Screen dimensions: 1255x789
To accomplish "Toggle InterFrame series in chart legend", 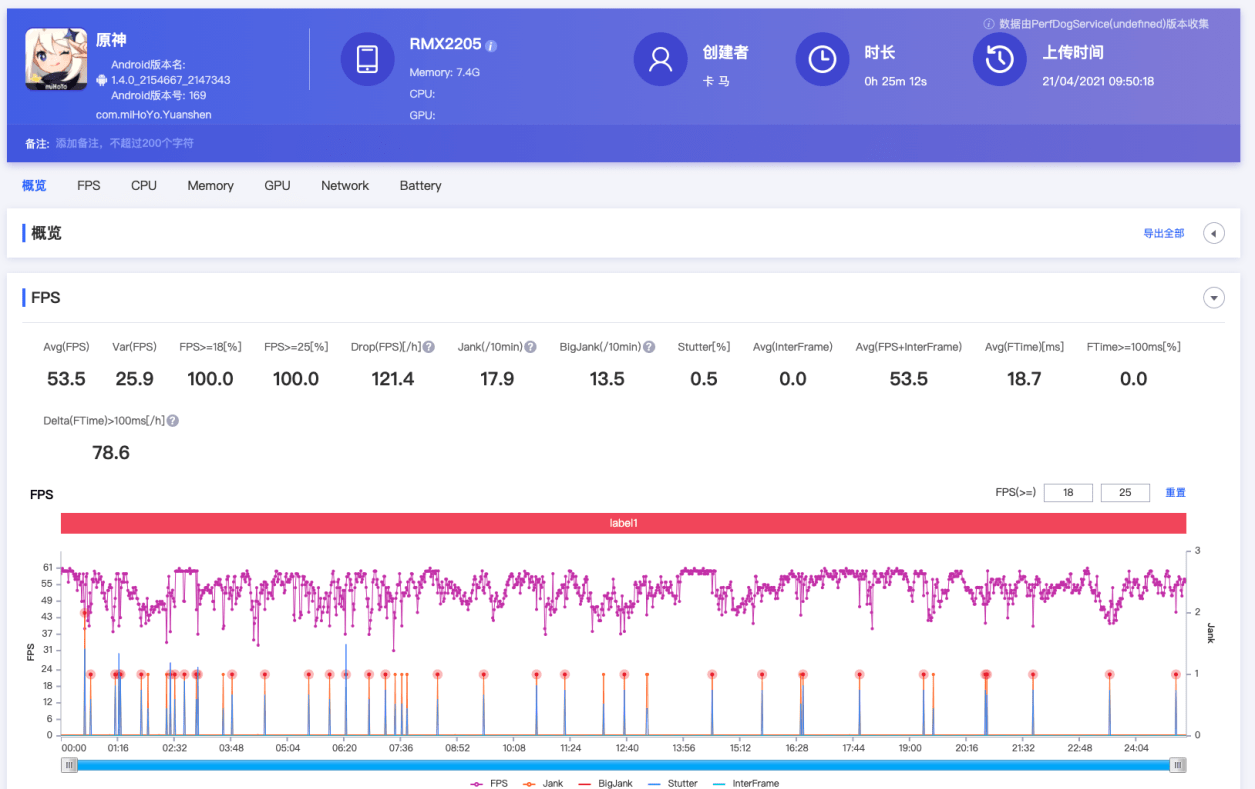I will pos(744,783).
